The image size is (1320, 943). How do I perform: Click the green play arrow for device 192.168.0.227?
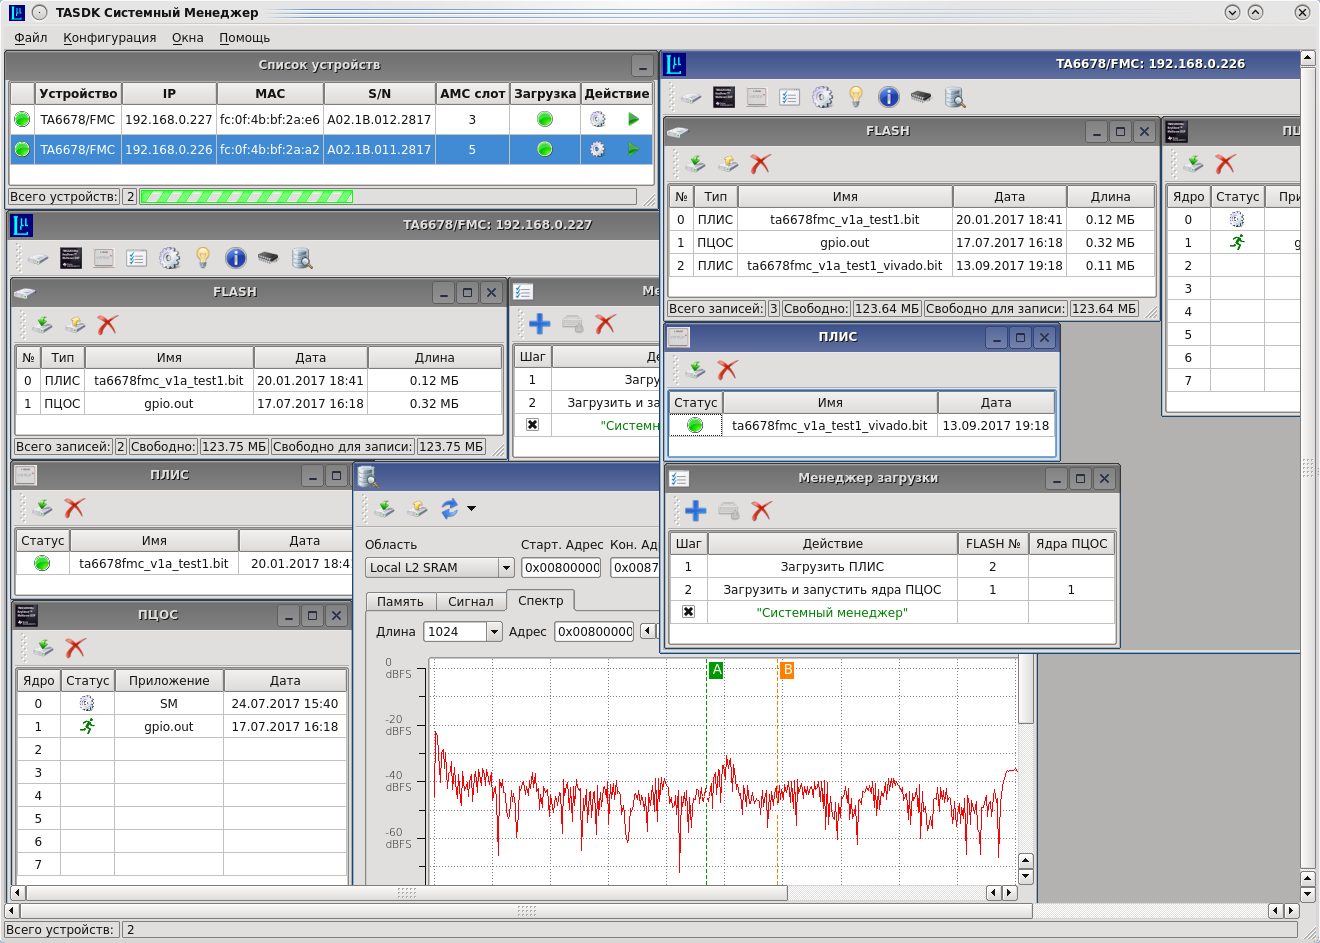(x=633, y=119)
